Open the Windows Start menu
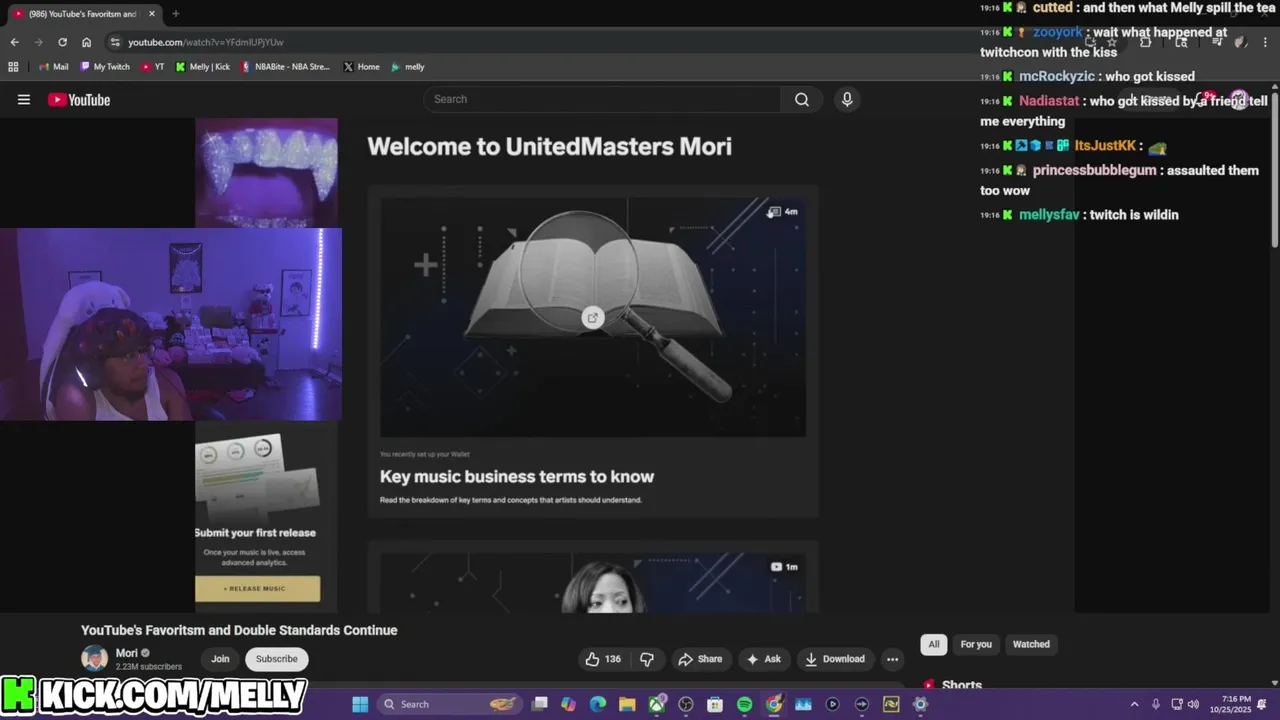This screenshot has width=1280, height=720. coord(360,704)
